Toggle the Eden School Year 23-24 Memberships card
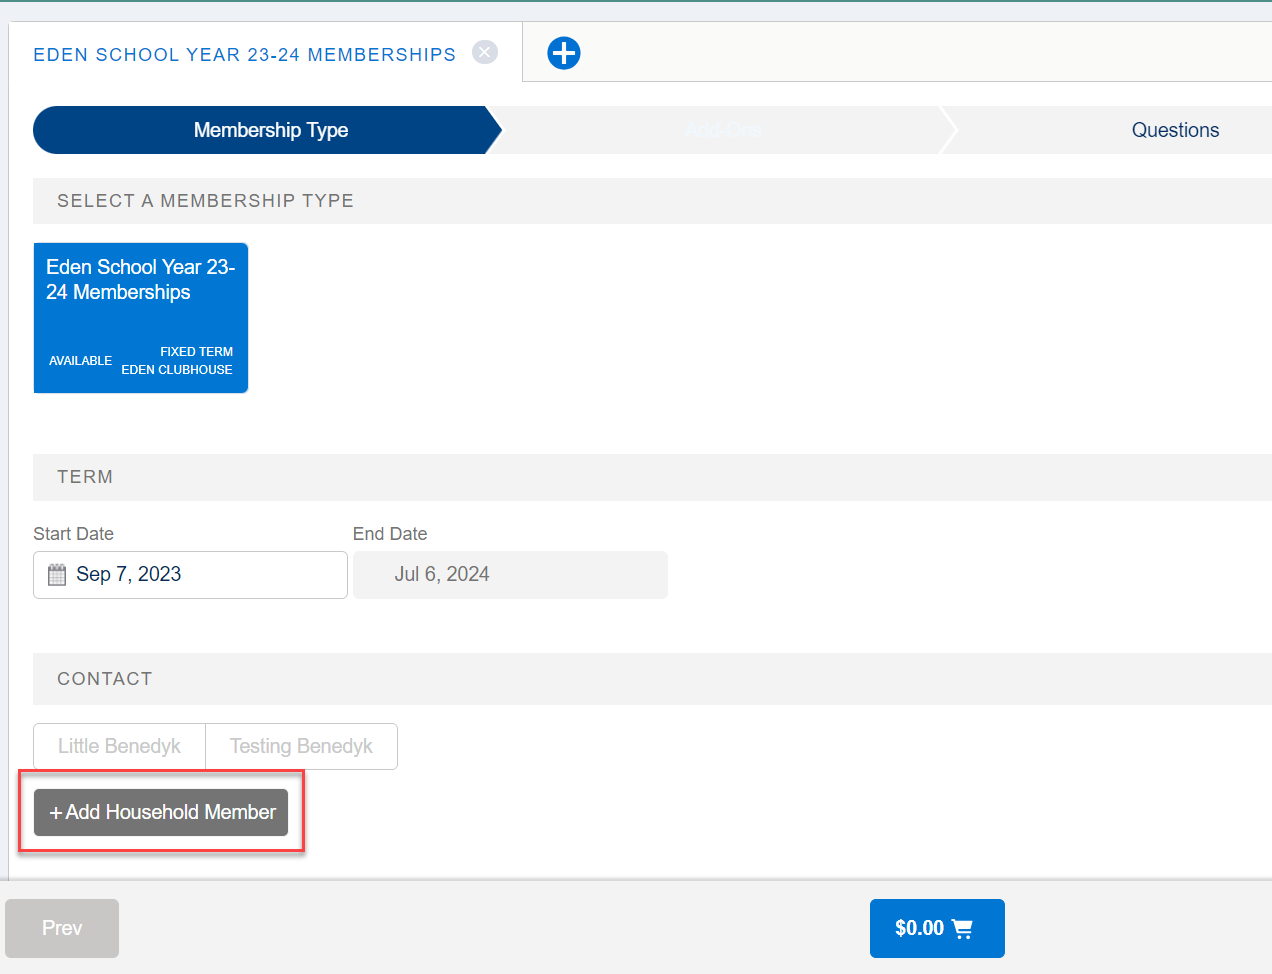Viewport: 1272px width, 974px height. tap(140, 318)
